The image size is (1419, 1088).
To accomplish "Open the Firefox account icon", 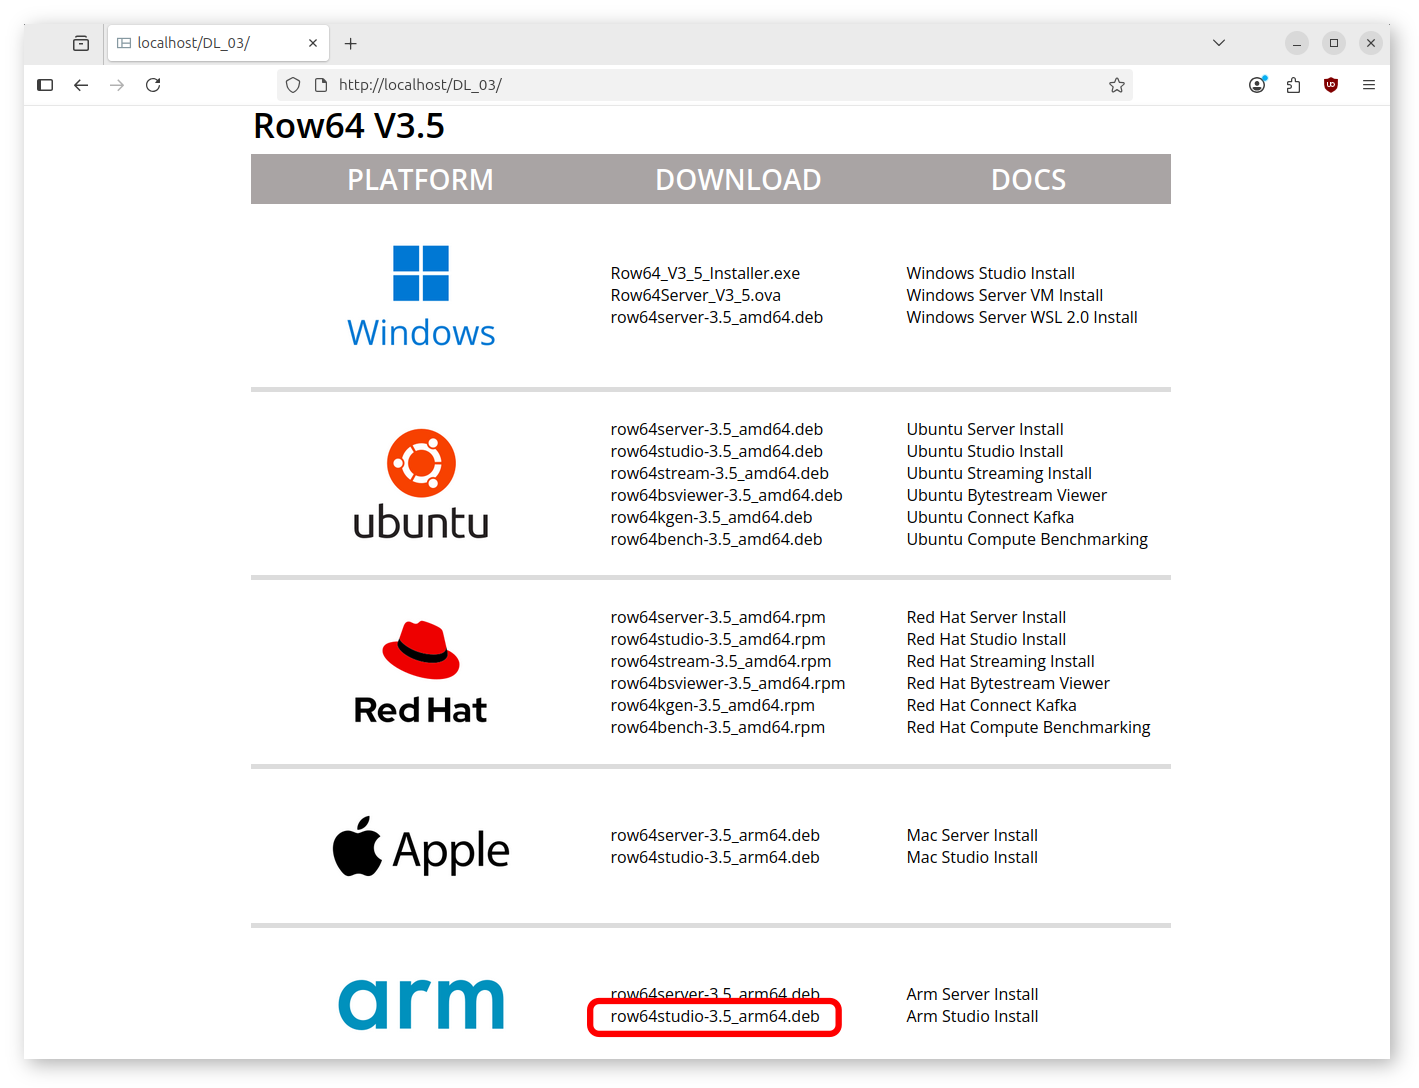I will point(1257,85).
